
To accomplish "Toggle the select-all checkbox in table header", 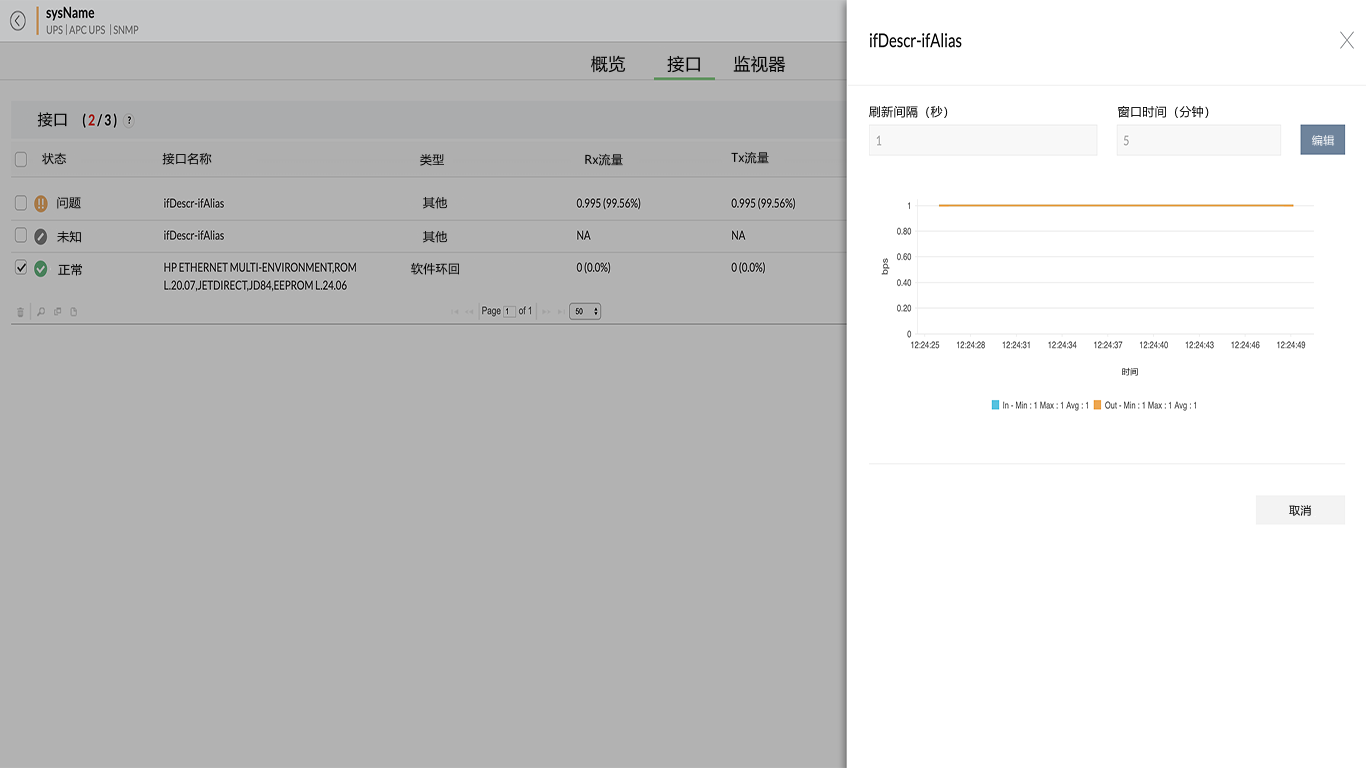I will point(21,159).
